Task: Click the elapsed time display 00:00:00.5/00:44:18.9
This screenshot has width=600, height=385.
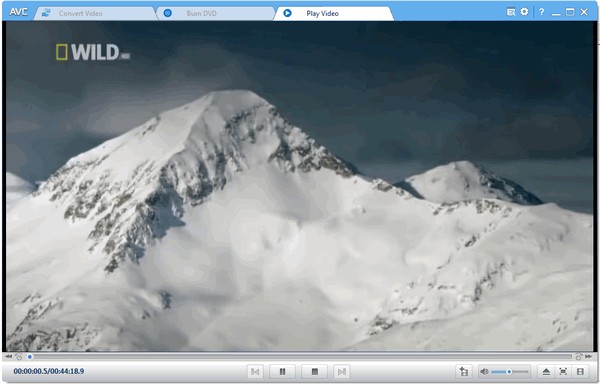Action: [49, 371]
